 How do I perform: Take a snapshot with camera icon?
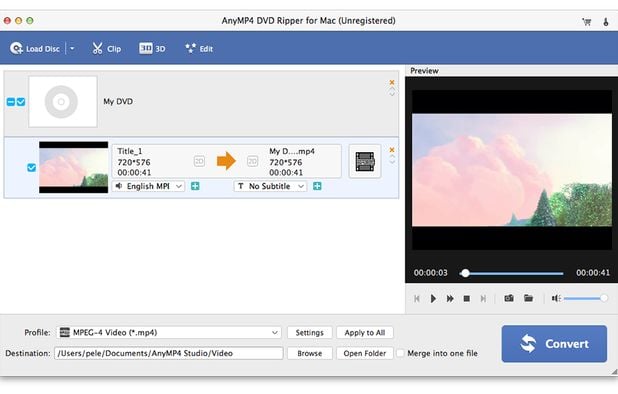[509, 298]
